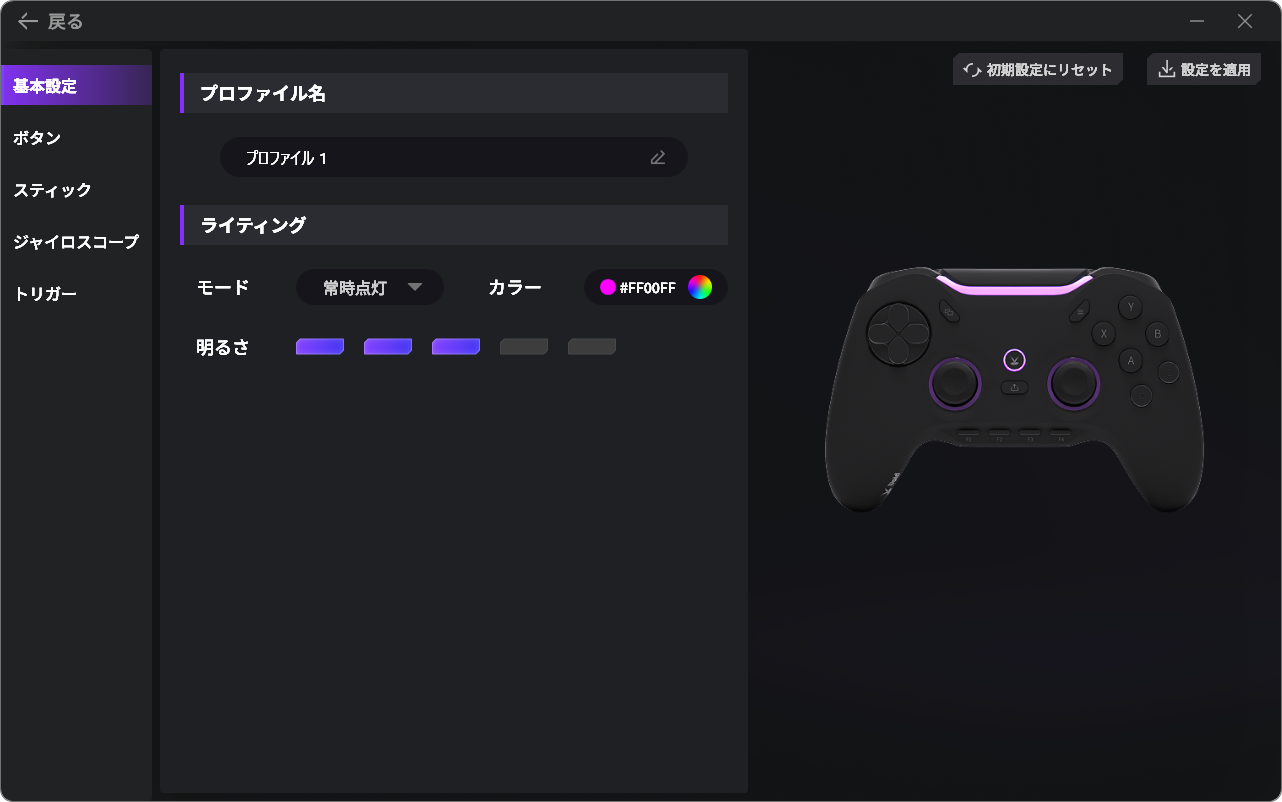
Task: Open the 常時点灯 lighting mode dropdown
Action: pyautogui.click(x=370, y=287)
